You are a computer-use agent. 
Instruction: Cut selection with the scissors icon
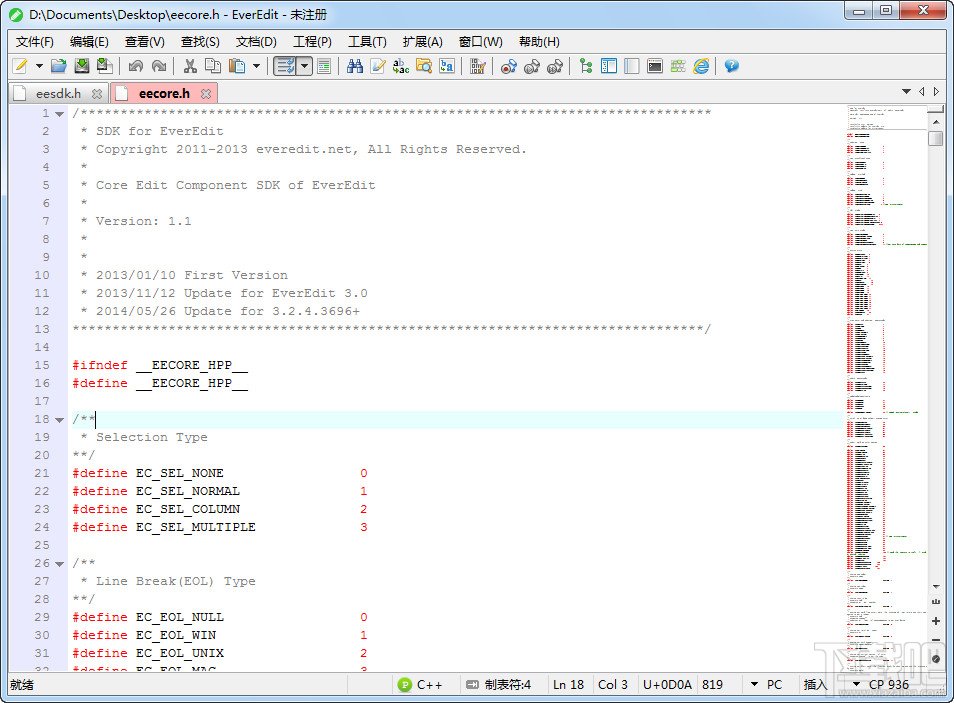[190, 66]
